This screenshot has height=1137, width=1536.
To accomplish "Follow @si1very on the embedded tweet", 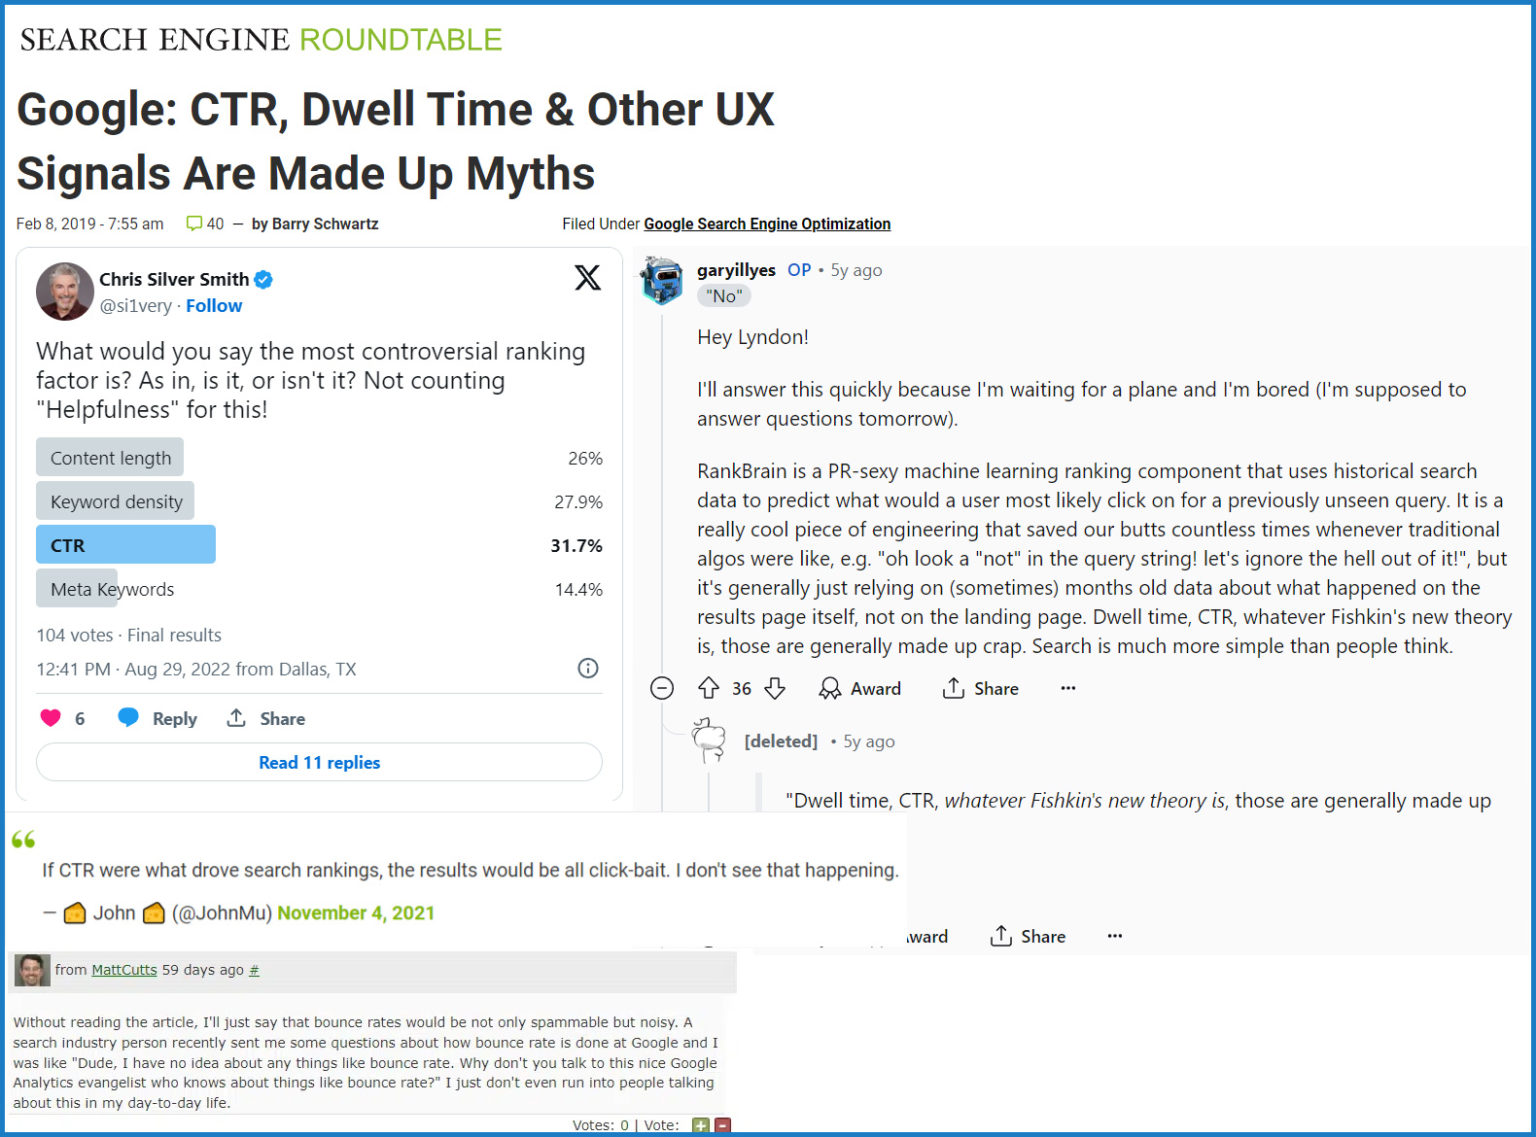I will 214,305.
